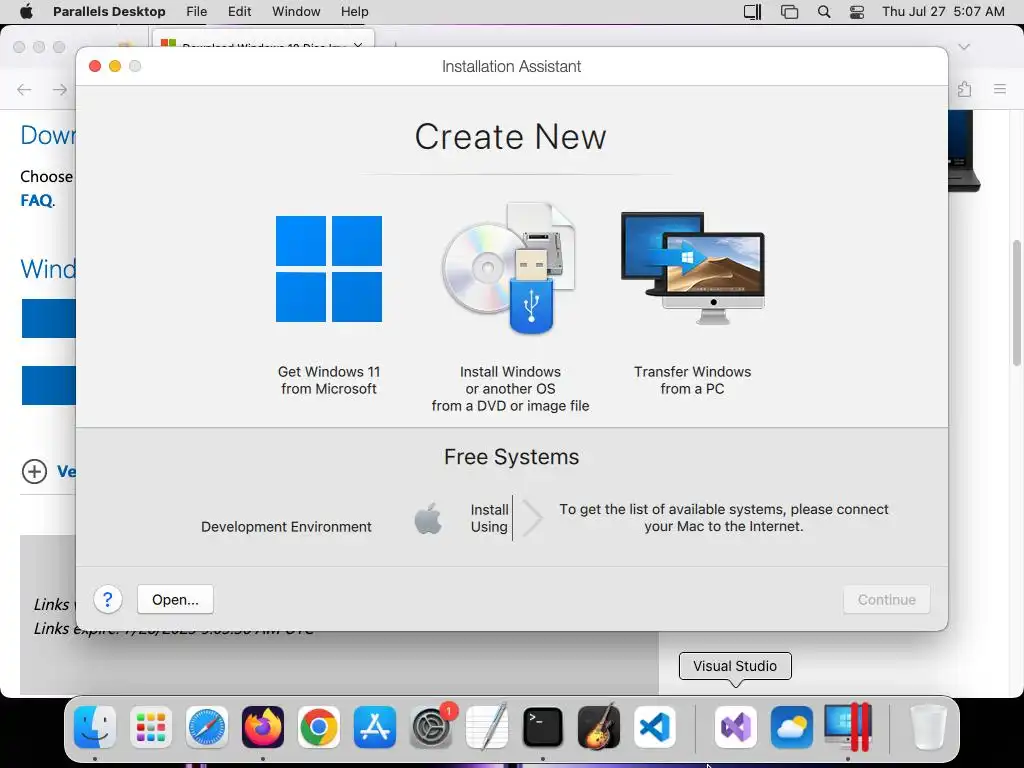Image resolution: width=1024 pixels, height=768 pixels.
Task: Launch Google Chrome from the Dock
Action: (319, 727)
